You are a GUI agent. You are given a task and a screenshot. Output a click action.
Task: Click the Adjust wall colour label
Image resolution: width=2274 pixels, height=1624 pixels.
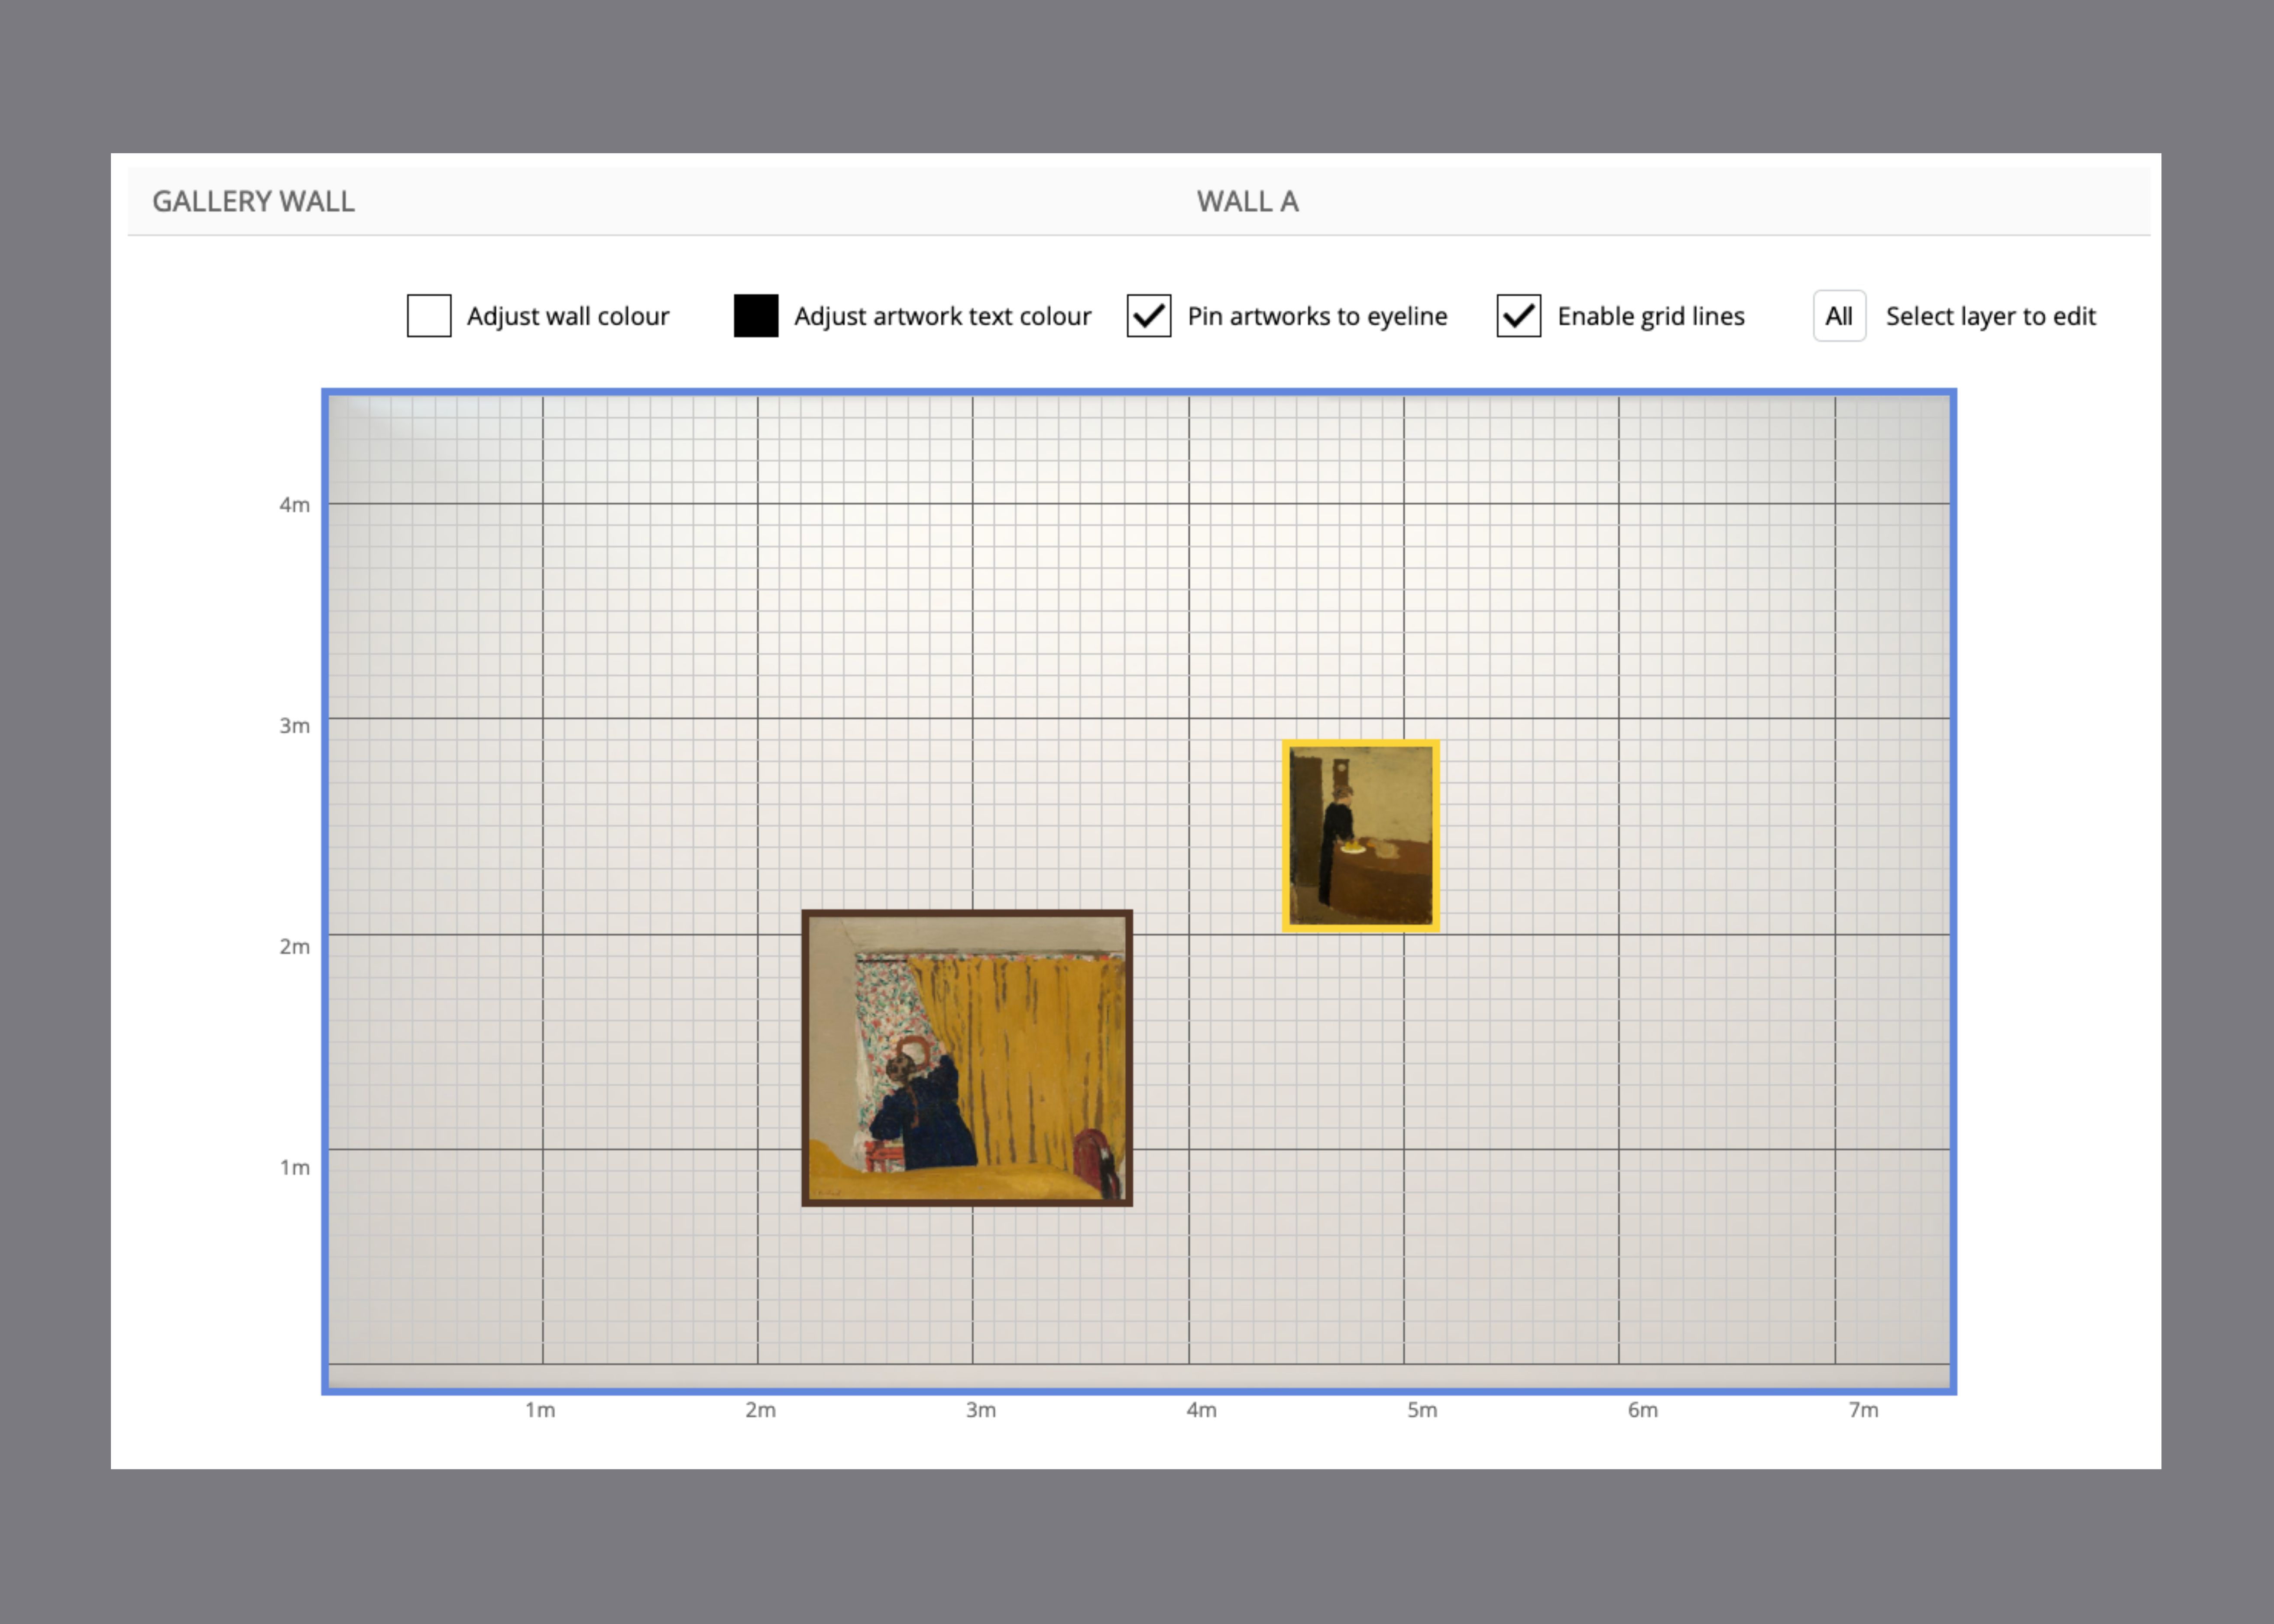(567, 316)
